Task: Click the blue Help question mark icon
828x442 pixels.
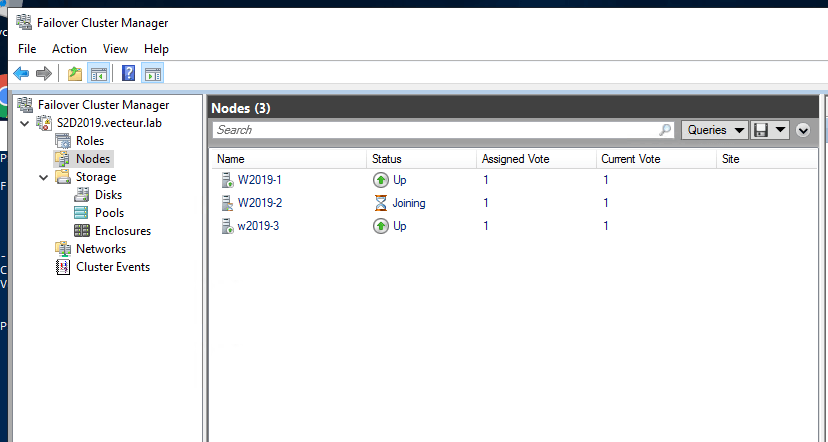Action: (x=128, y=73)
